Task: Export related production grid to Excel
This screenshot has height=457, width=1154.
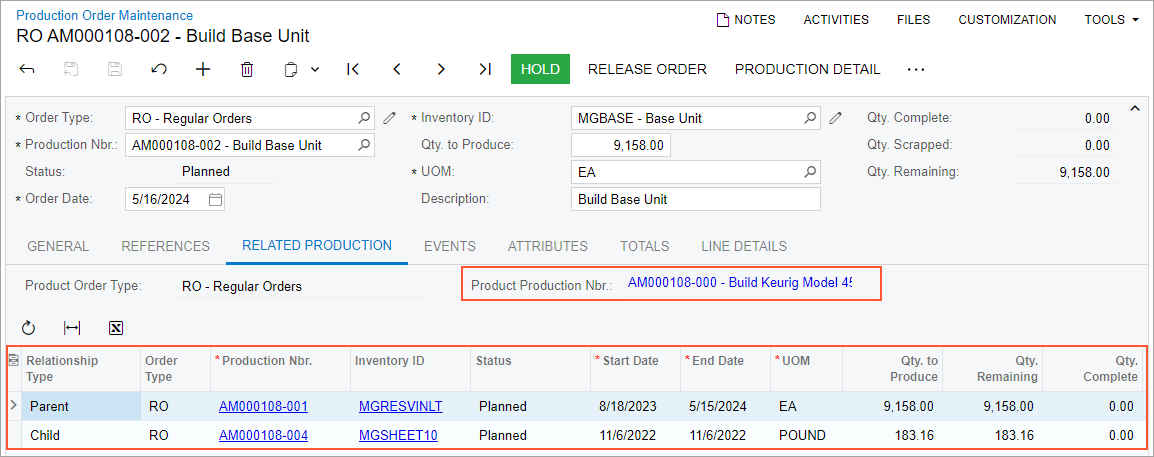Action: [x=116, y=327]
